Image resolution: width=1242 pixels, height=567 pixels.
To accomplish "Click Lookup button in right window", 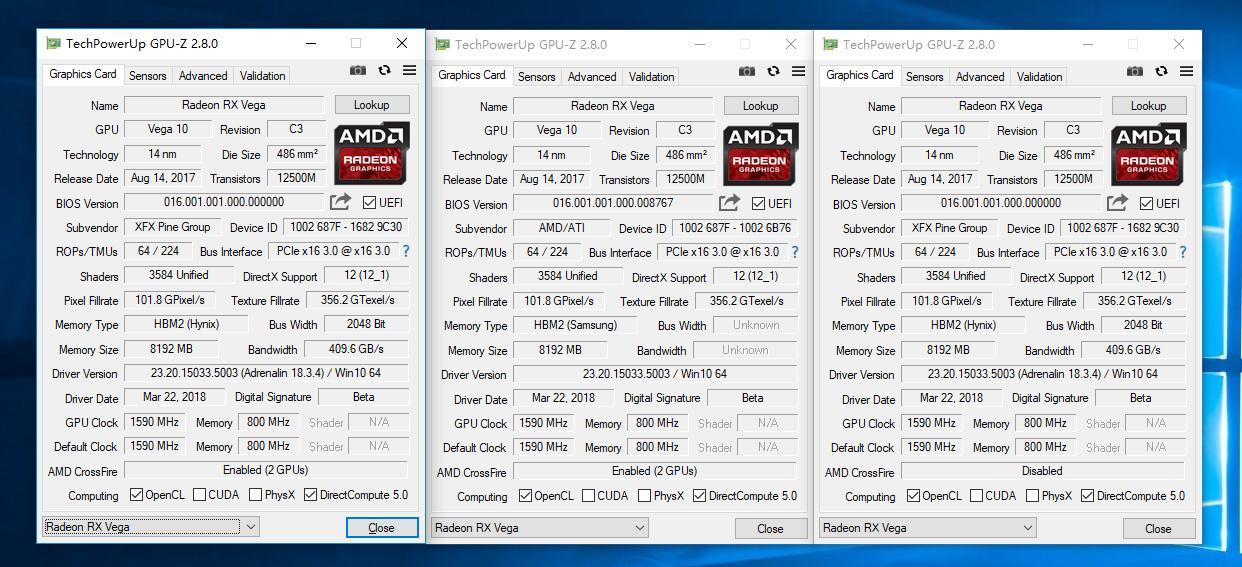I will click(1148, 106).
